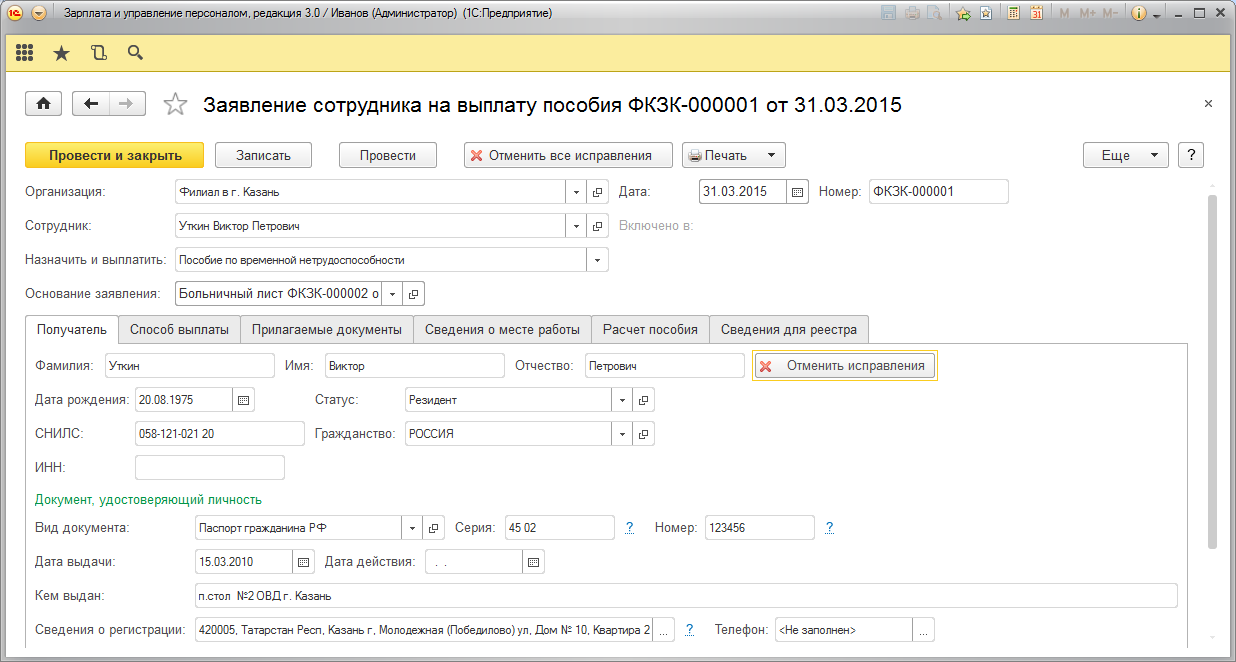Switch to the Расчет пособия tab
This screenshot has width=1236, height=662.
point(650,329)
